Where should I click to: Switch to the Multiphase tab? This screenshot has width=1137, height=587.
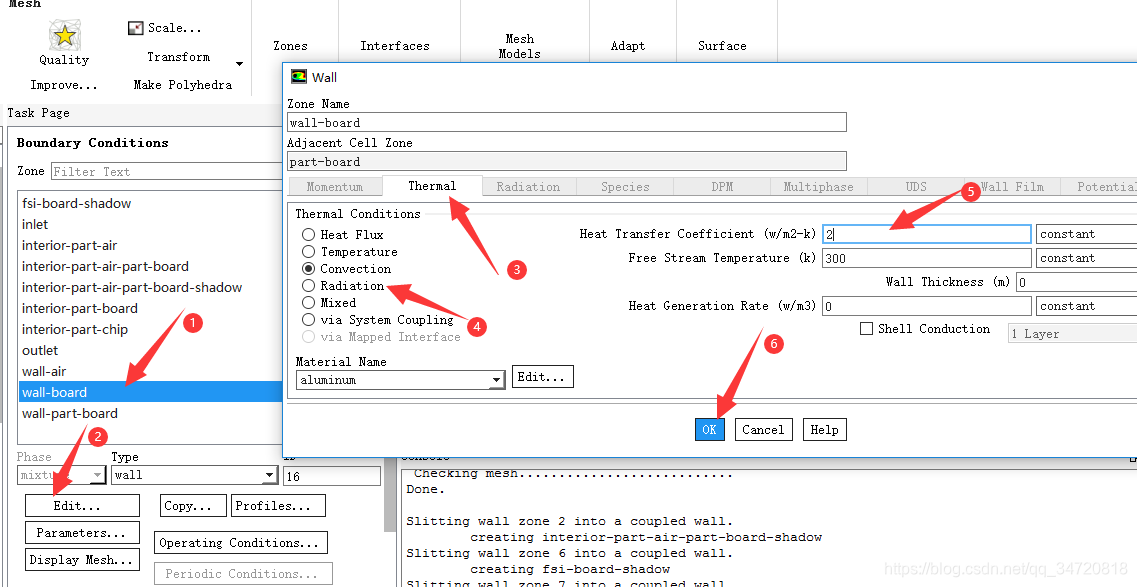coord(819,187)
